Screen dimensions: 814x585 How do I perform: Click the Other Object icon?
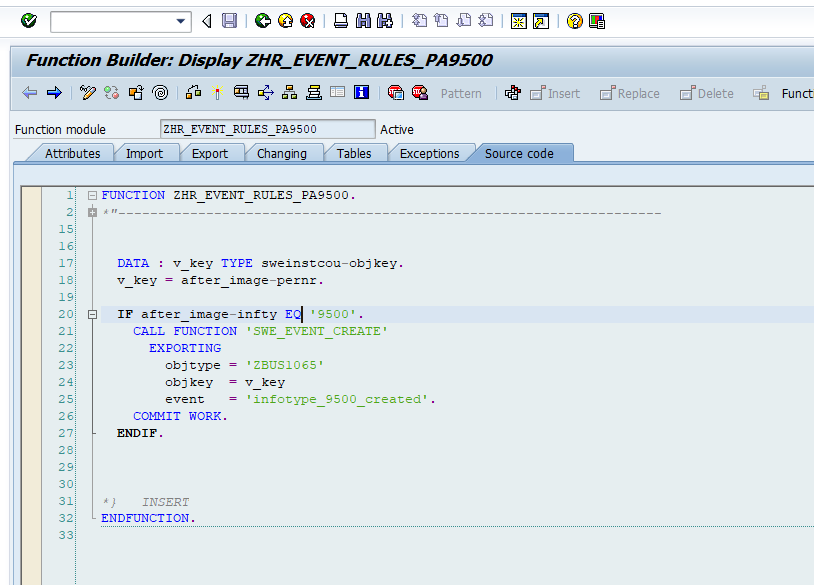pos(136,93)
